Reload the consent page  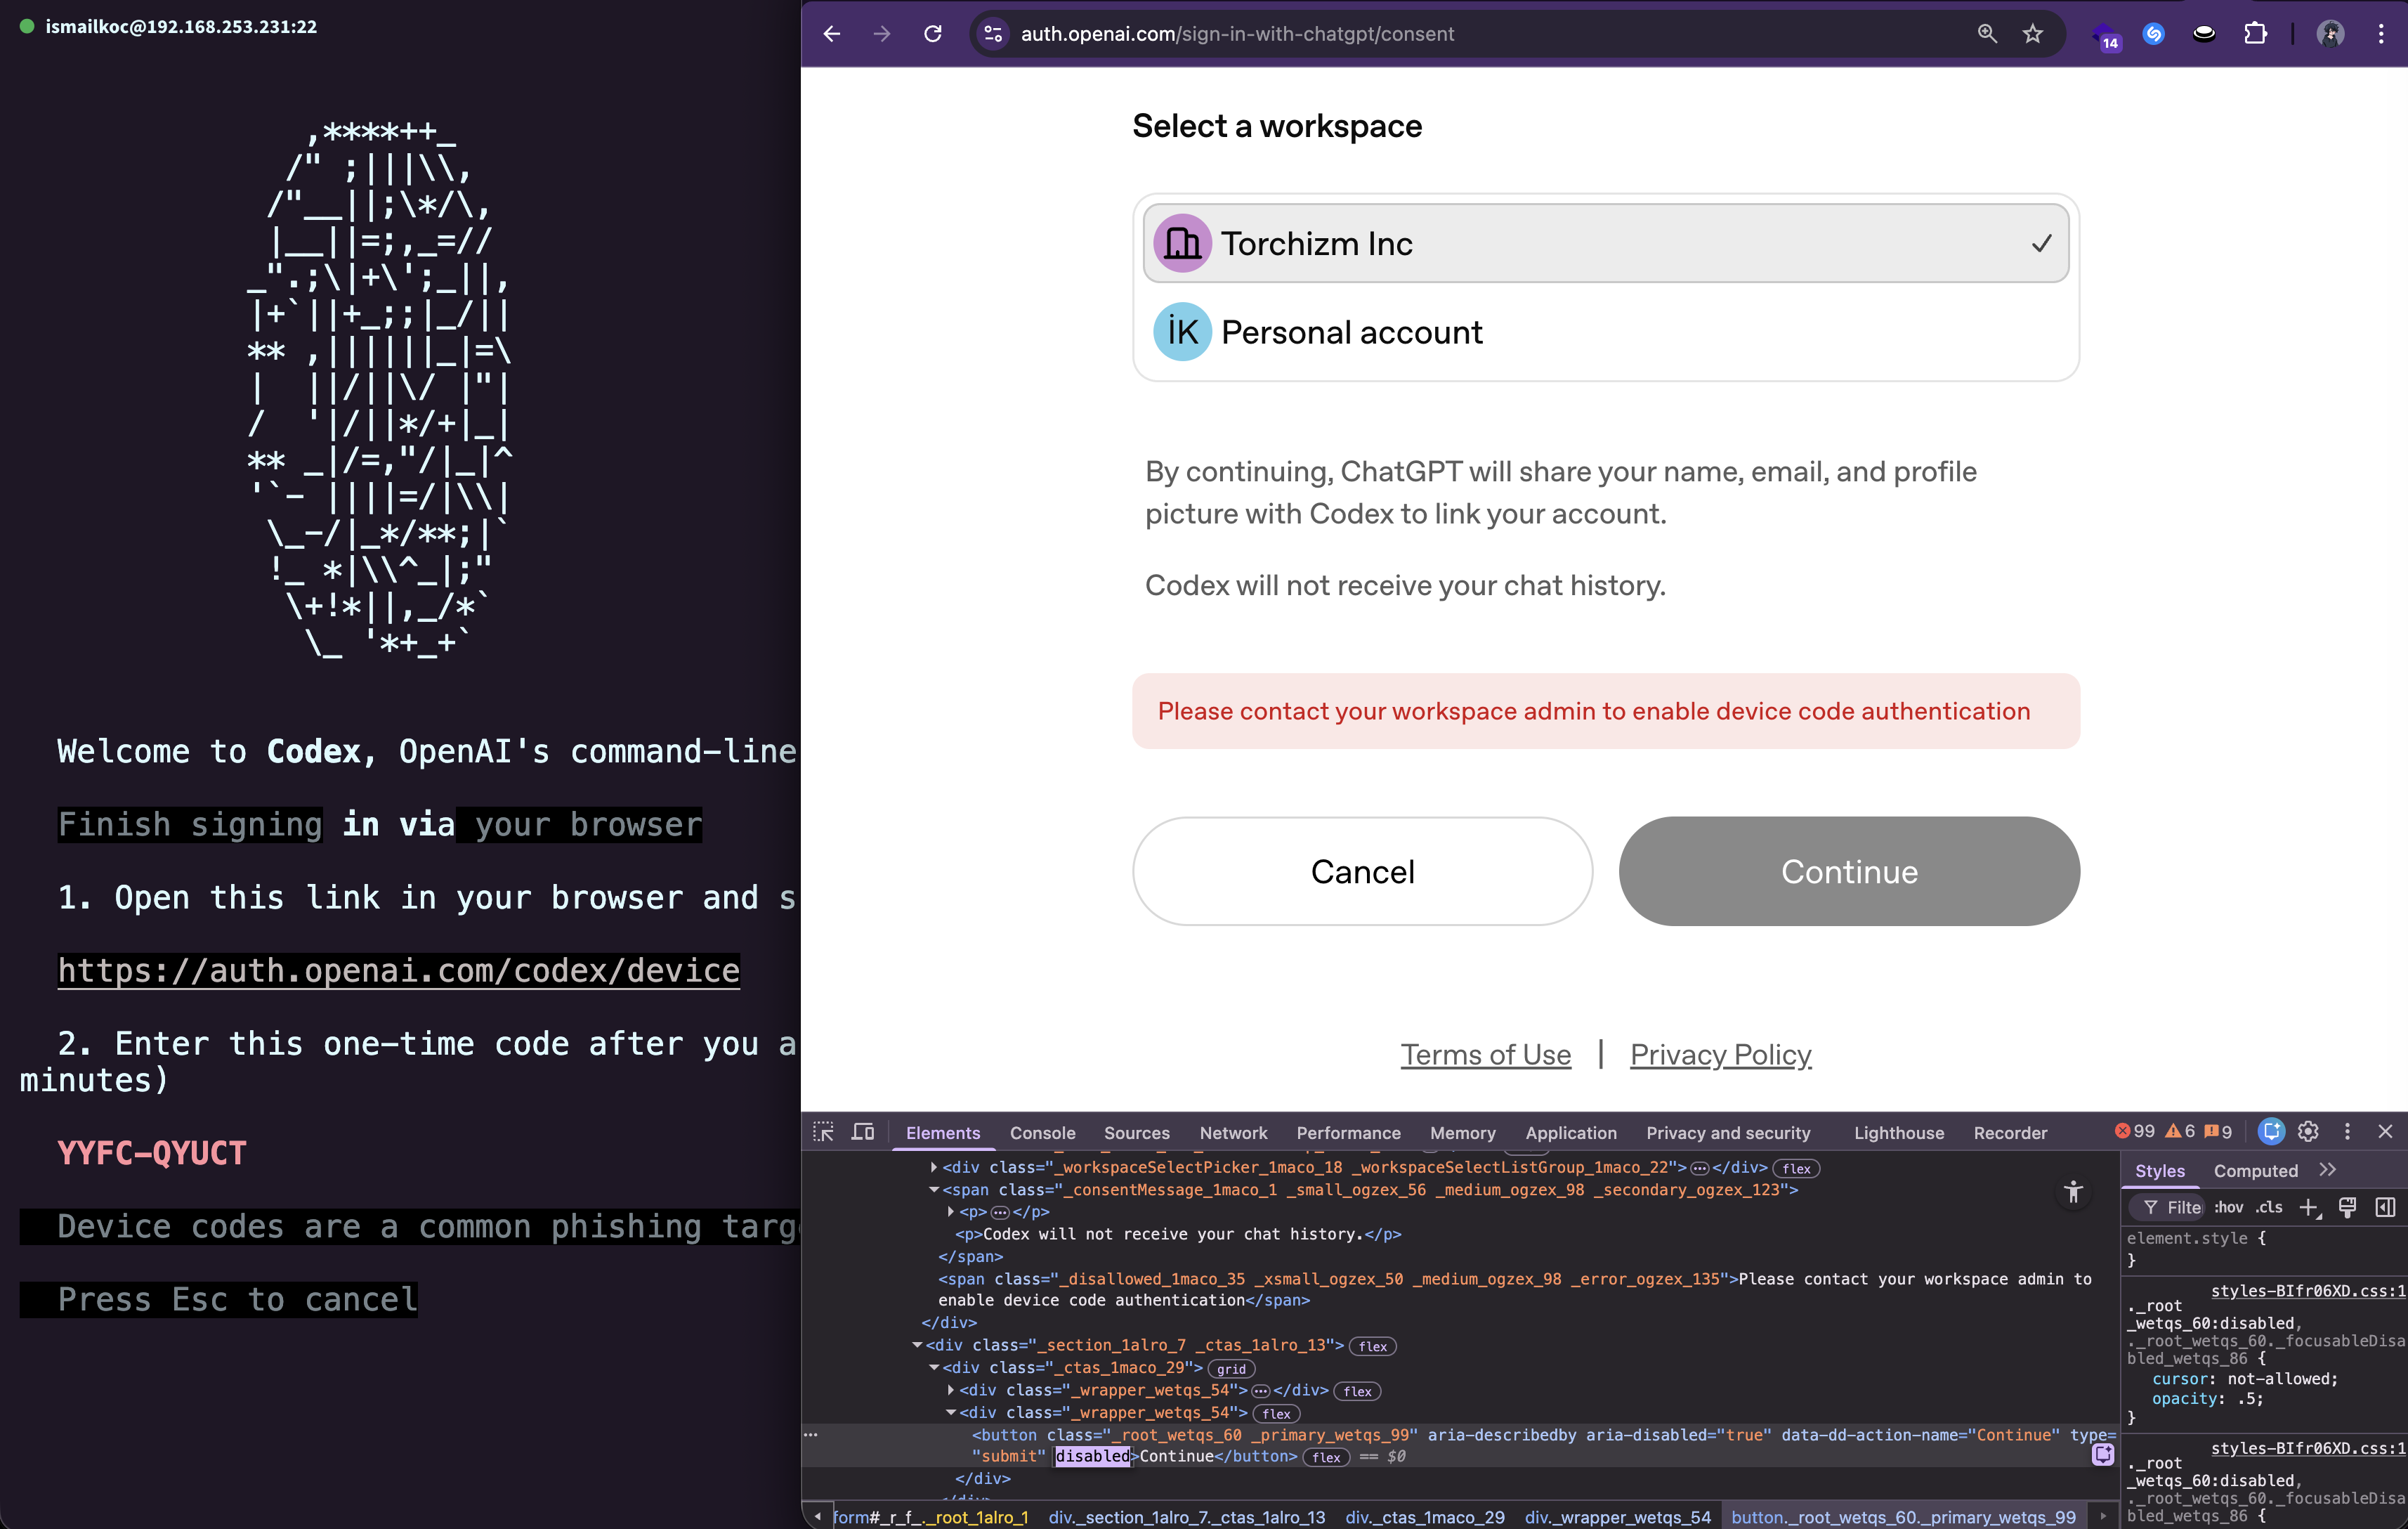tap(933, 34)
